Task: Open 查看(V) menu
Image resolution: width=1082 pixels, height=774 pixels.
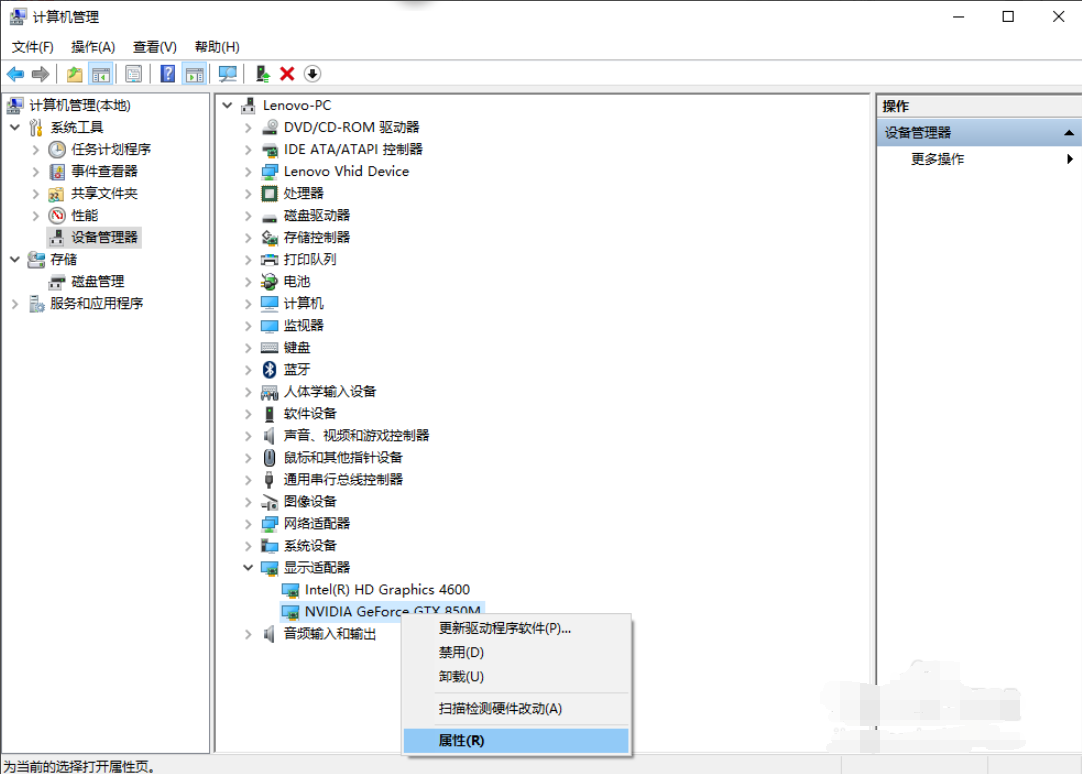Action: pyautogui.click(x=155, y=47)
